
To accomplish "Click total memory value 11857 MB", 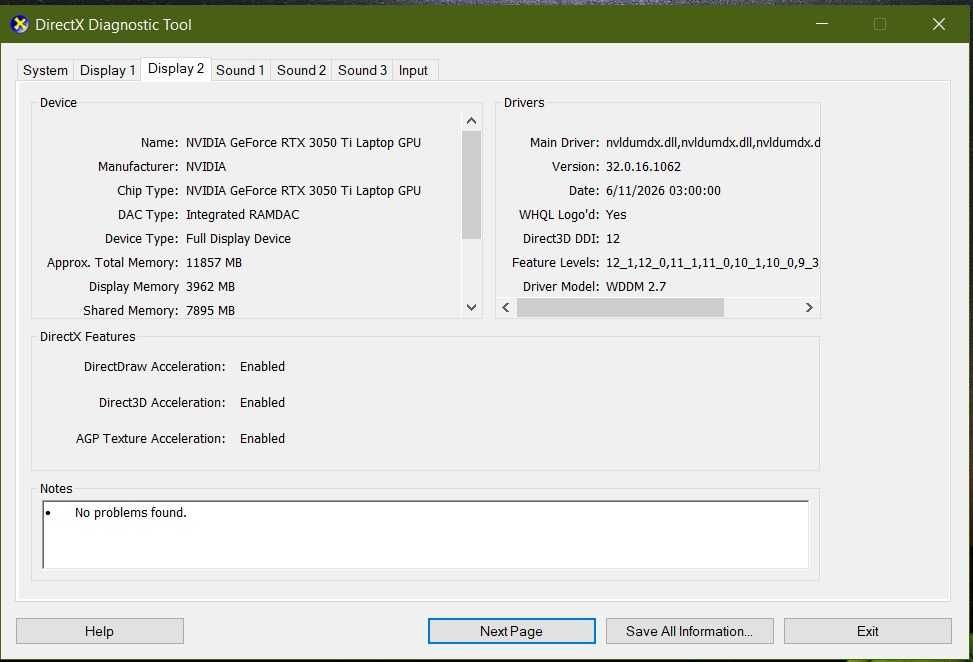I will pos(214,263).
